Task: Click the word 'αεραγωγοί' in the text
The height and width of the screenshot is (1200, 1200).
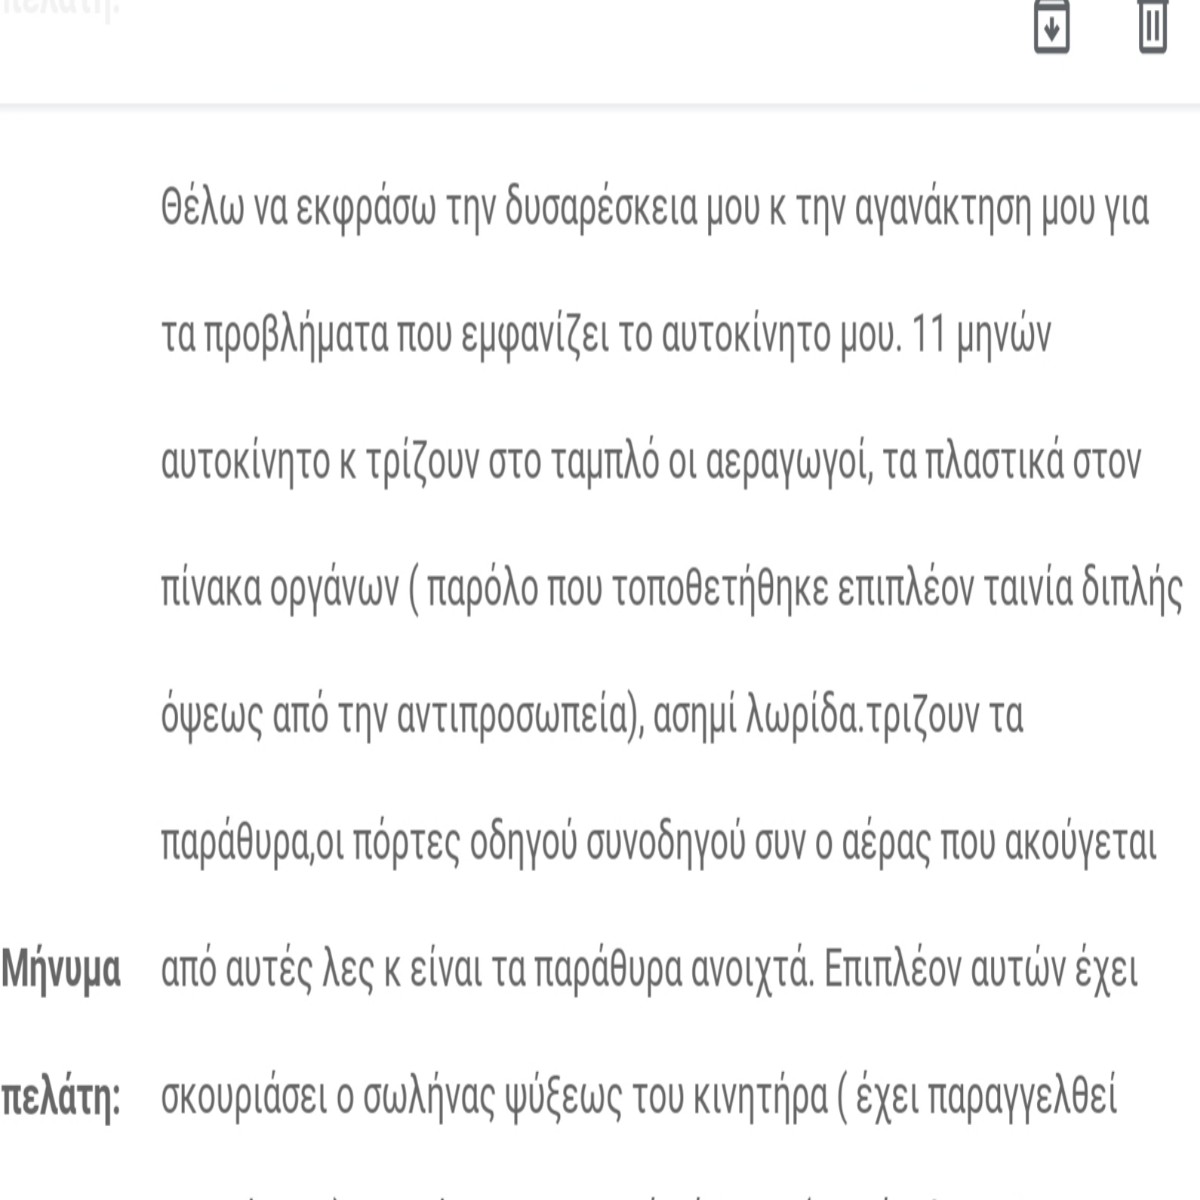Action: [775, 464]
